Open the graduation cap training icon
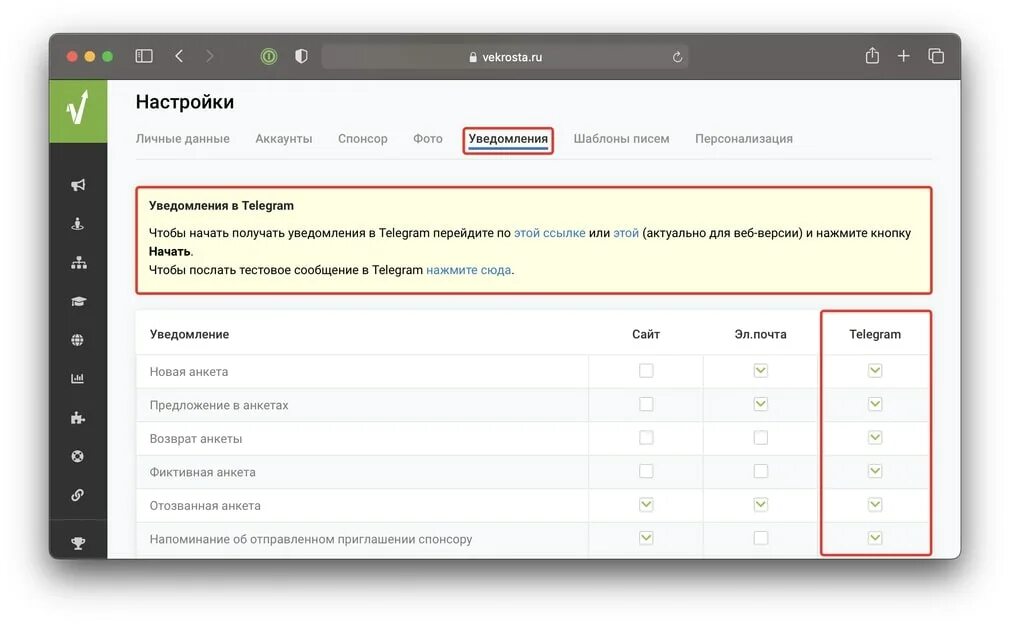 (x=79, y=301)
